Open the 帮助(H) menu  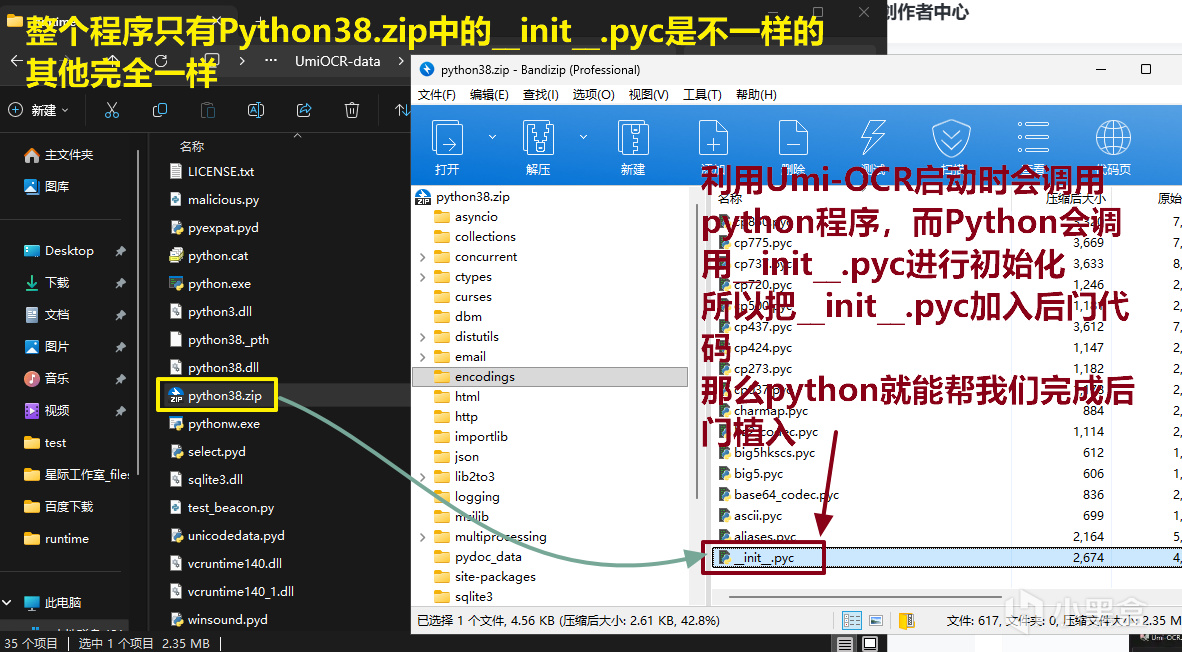pyautogui.click(x=756, y=94)
